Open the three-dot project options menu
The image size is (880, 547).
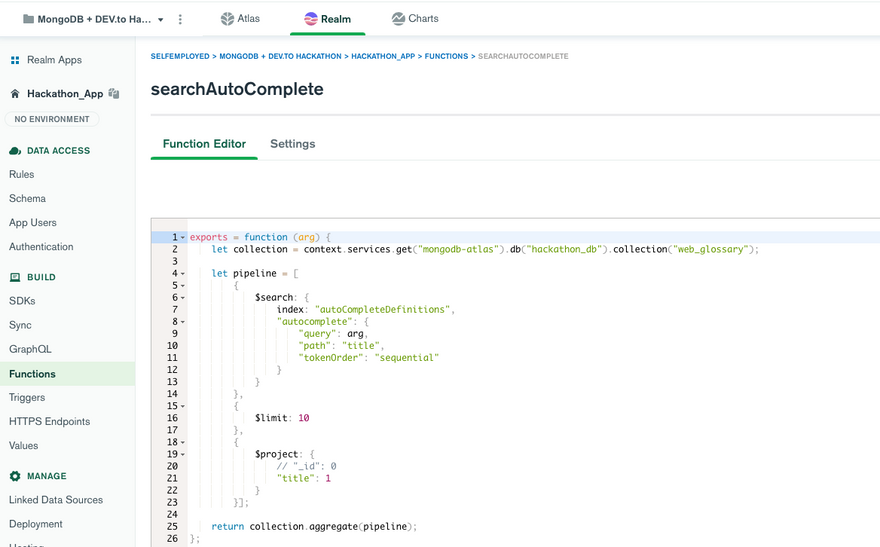click(180, 19)
